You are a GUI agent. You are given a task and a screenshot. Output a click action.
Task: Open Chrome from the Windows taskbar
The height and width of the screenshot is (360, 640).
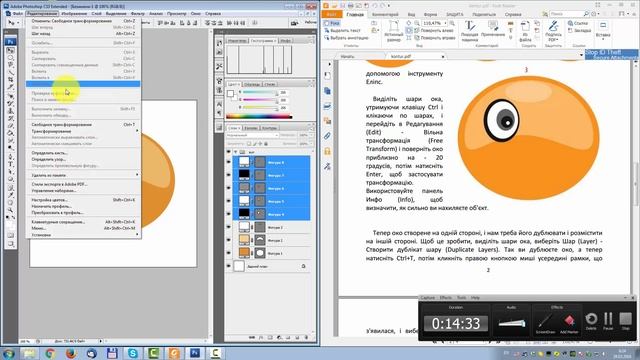(50, 353)
